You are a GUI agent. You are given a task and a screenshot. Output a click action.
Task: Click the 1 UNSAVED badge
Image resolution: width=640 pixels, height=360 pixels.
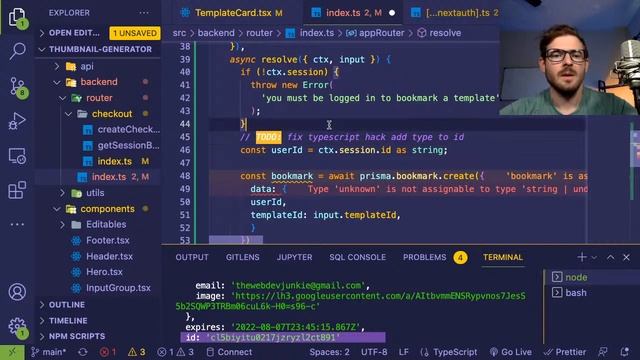click(135, 33)
